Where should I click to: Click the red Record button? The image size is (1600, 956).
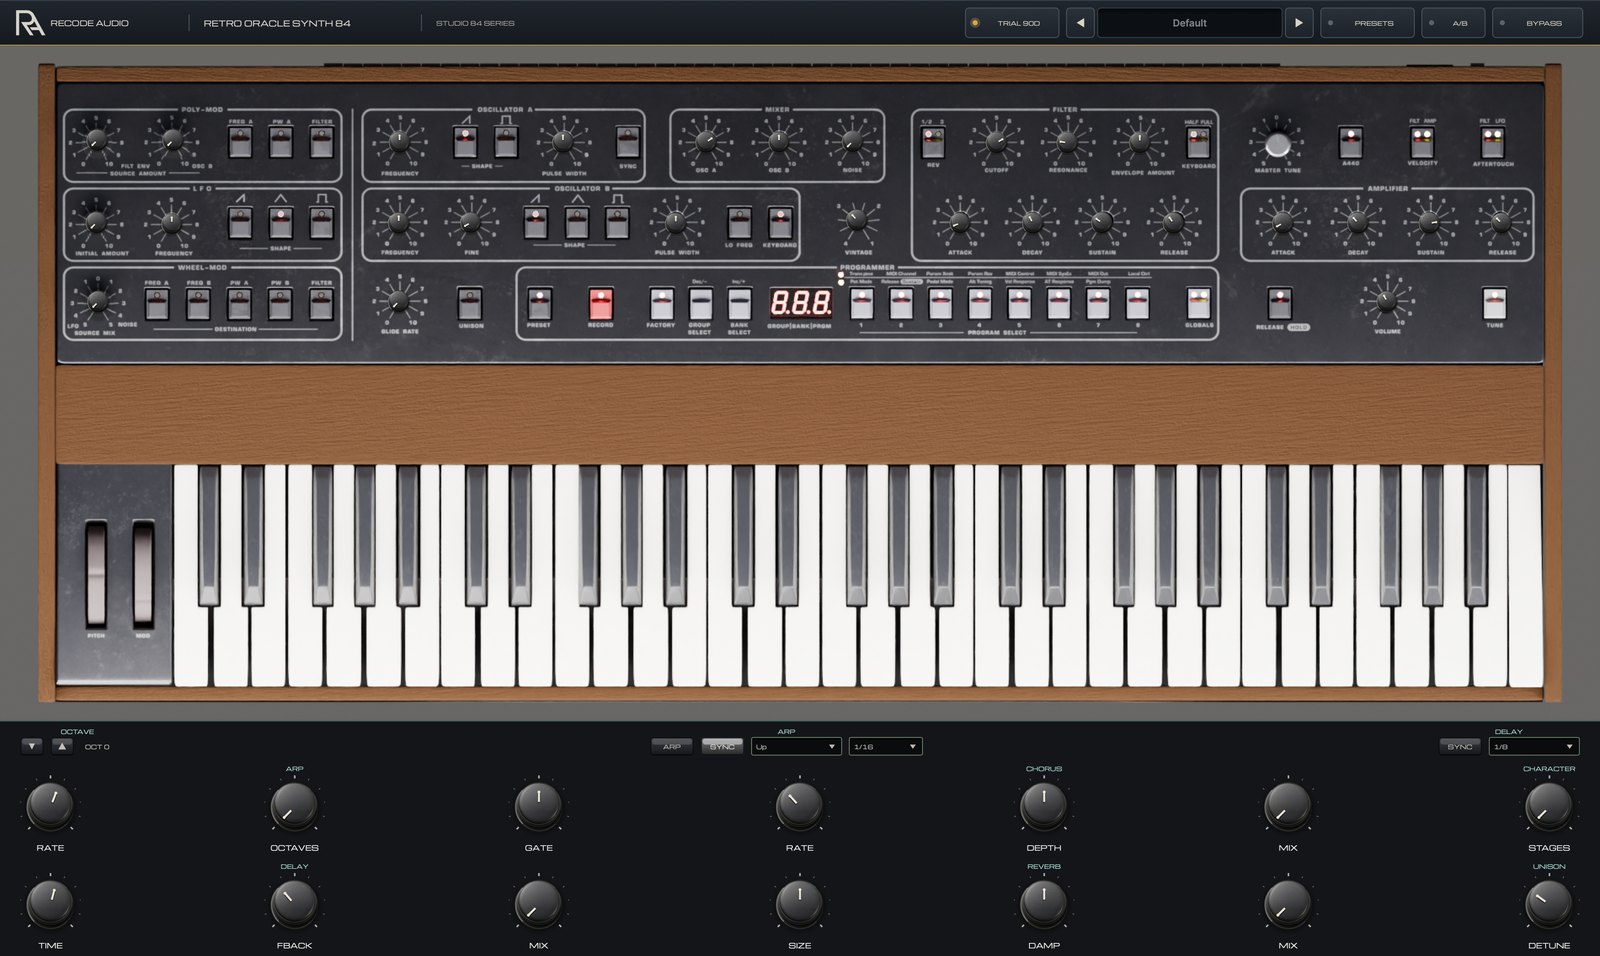600,304
